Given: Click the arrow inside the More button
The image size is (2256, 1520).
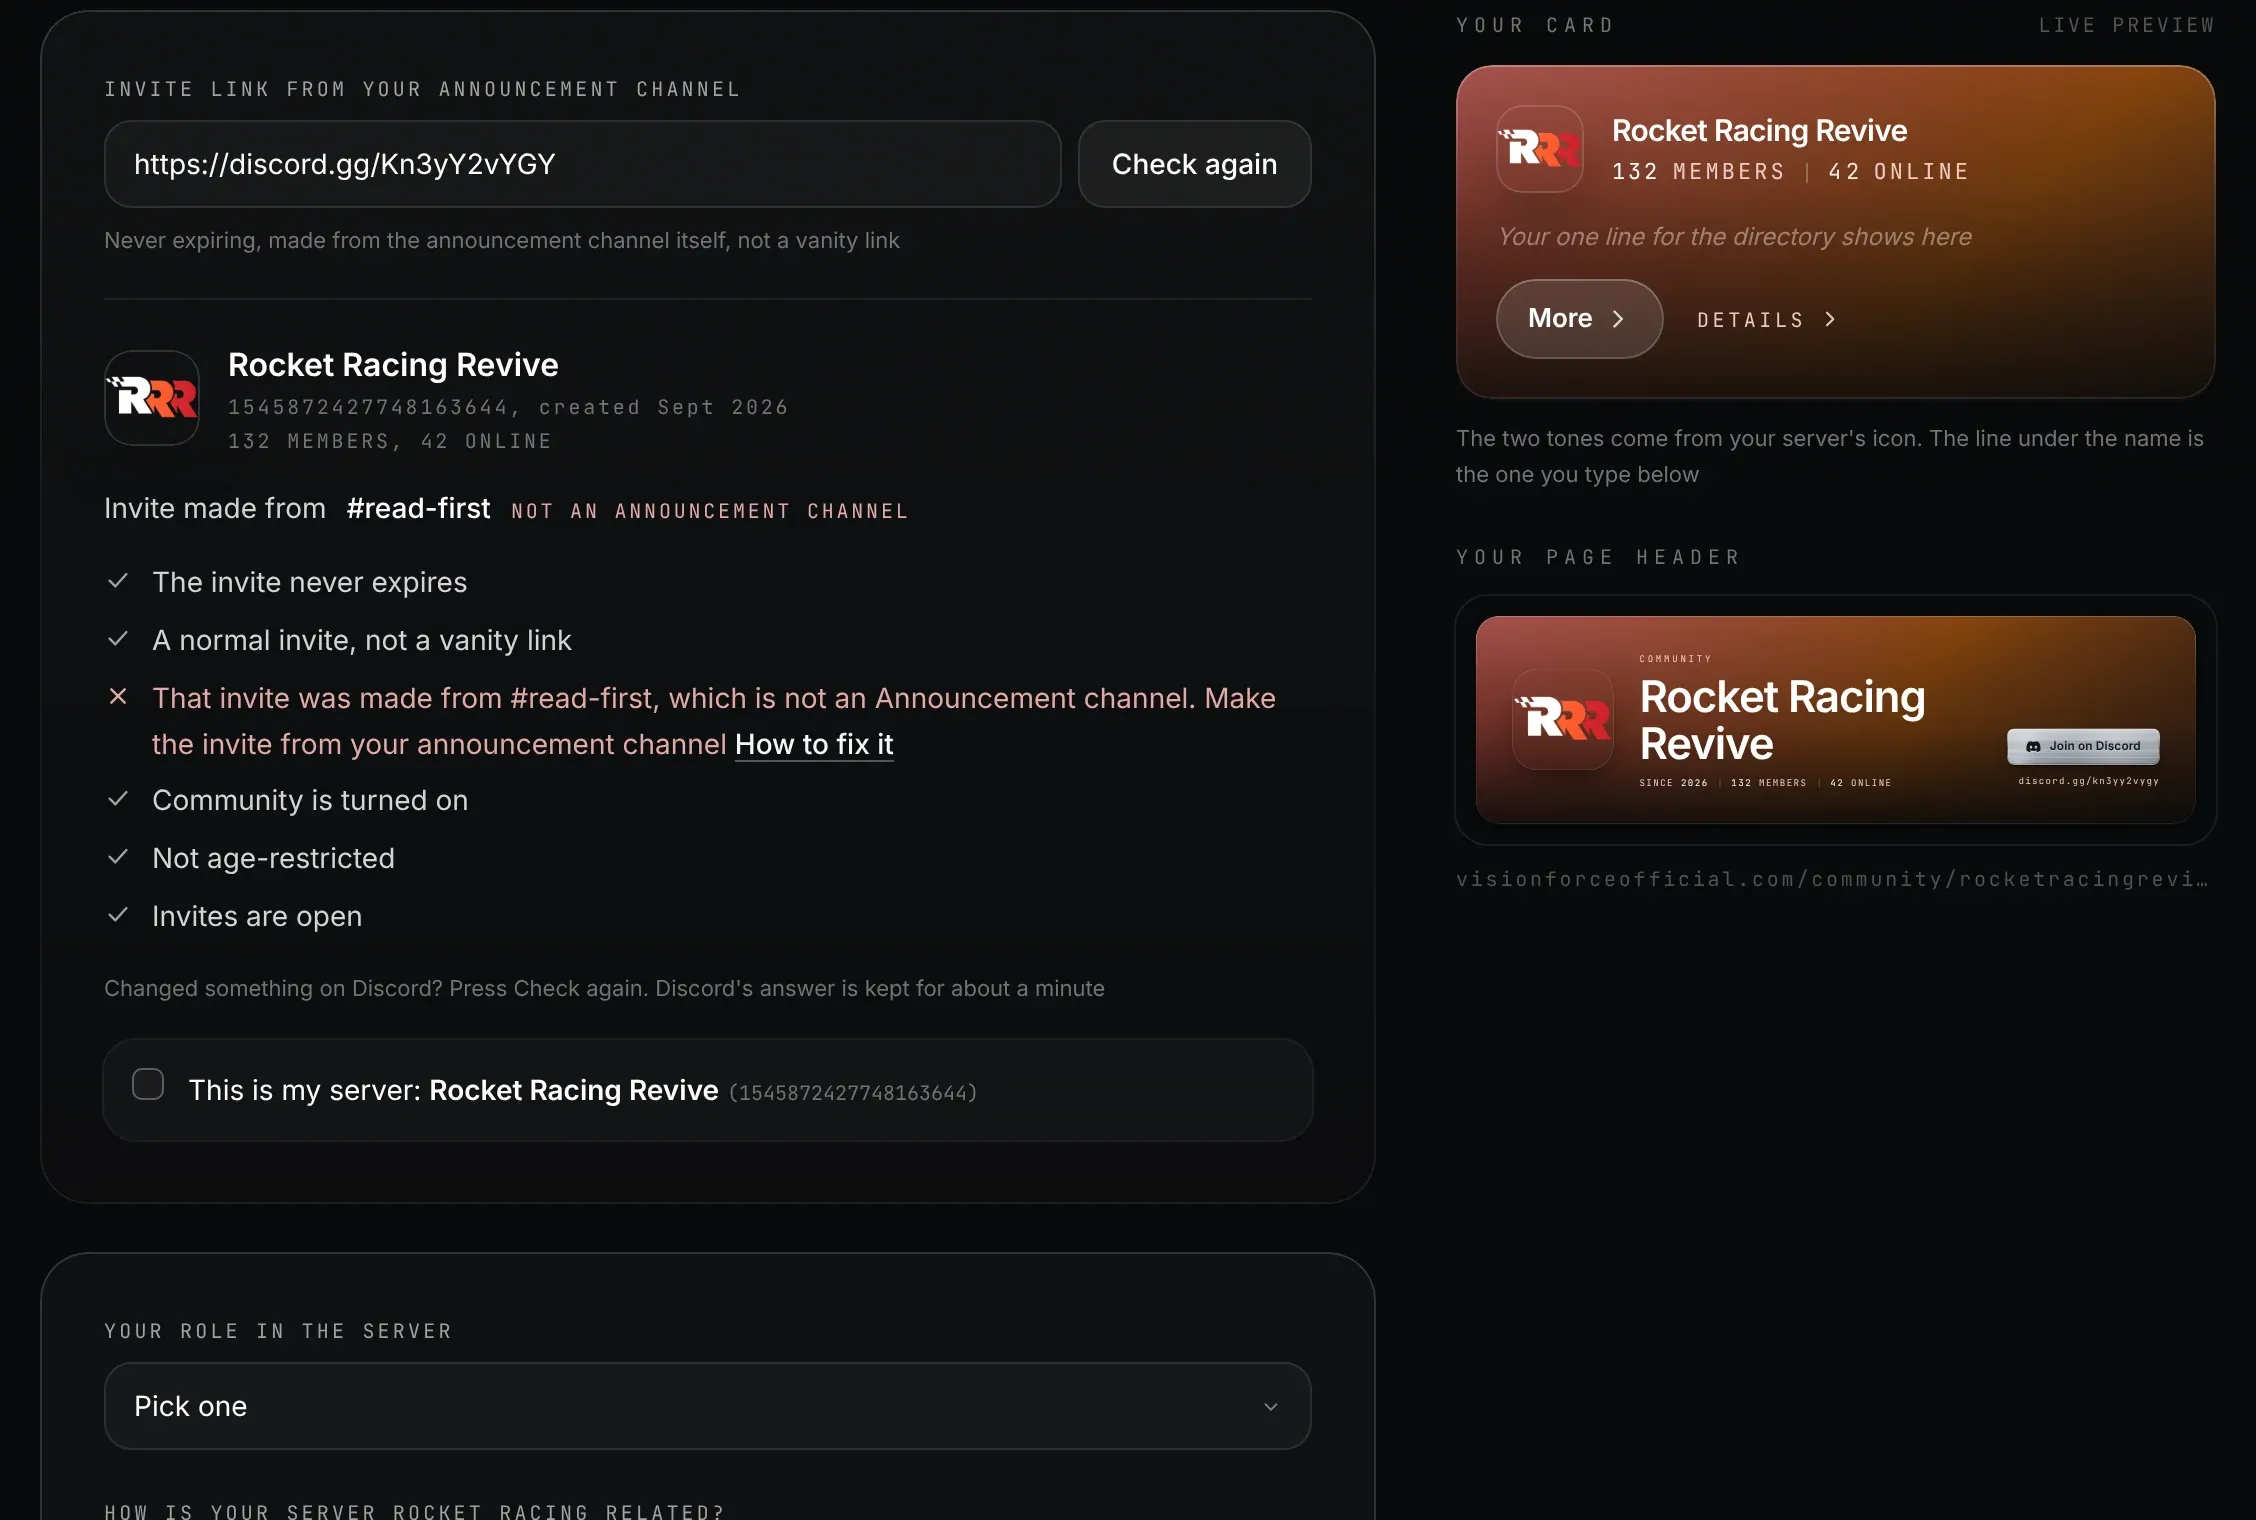Looking at the screenshot, I should [1618, 319].
